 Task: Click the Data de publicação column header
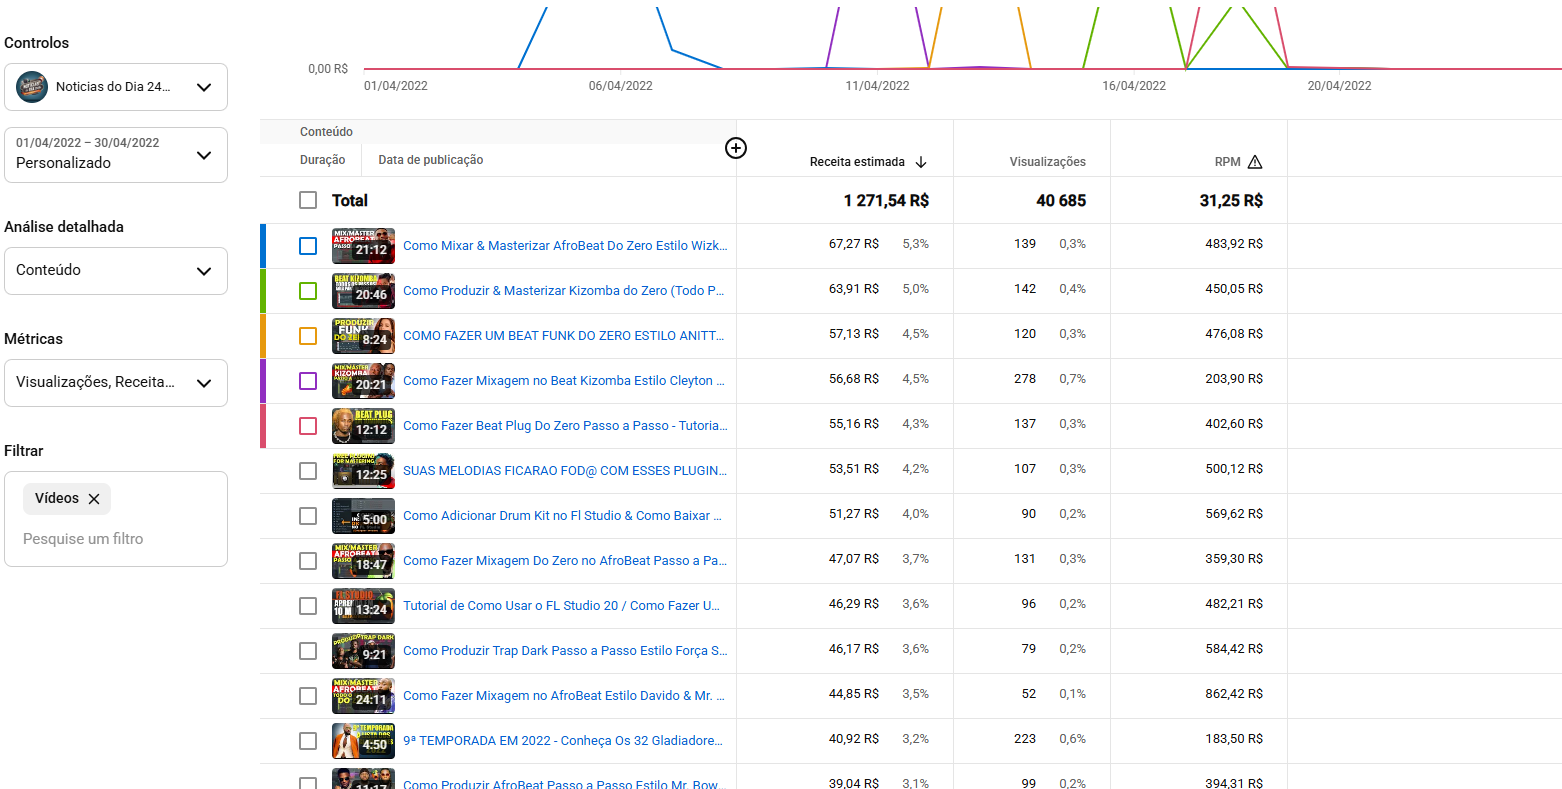coord(431,160)
